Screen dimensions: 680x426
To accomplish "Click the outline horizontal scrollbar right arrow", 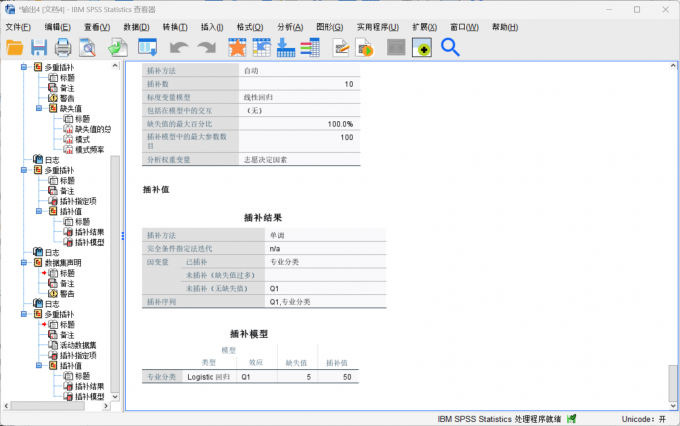I will [106, 406].
